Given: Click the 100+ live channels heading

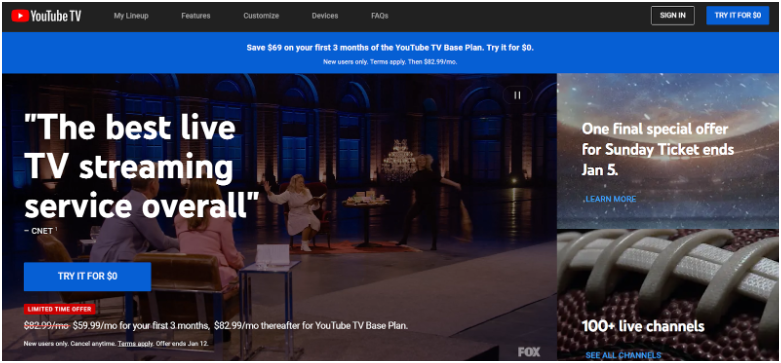Looking at the screenshot, I should tap(643, 327).
